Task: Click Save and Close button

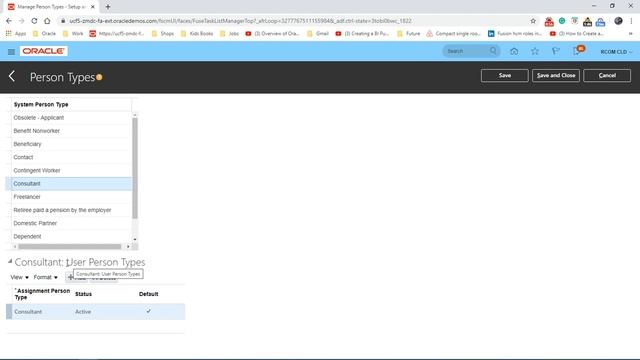Action: 556,76
